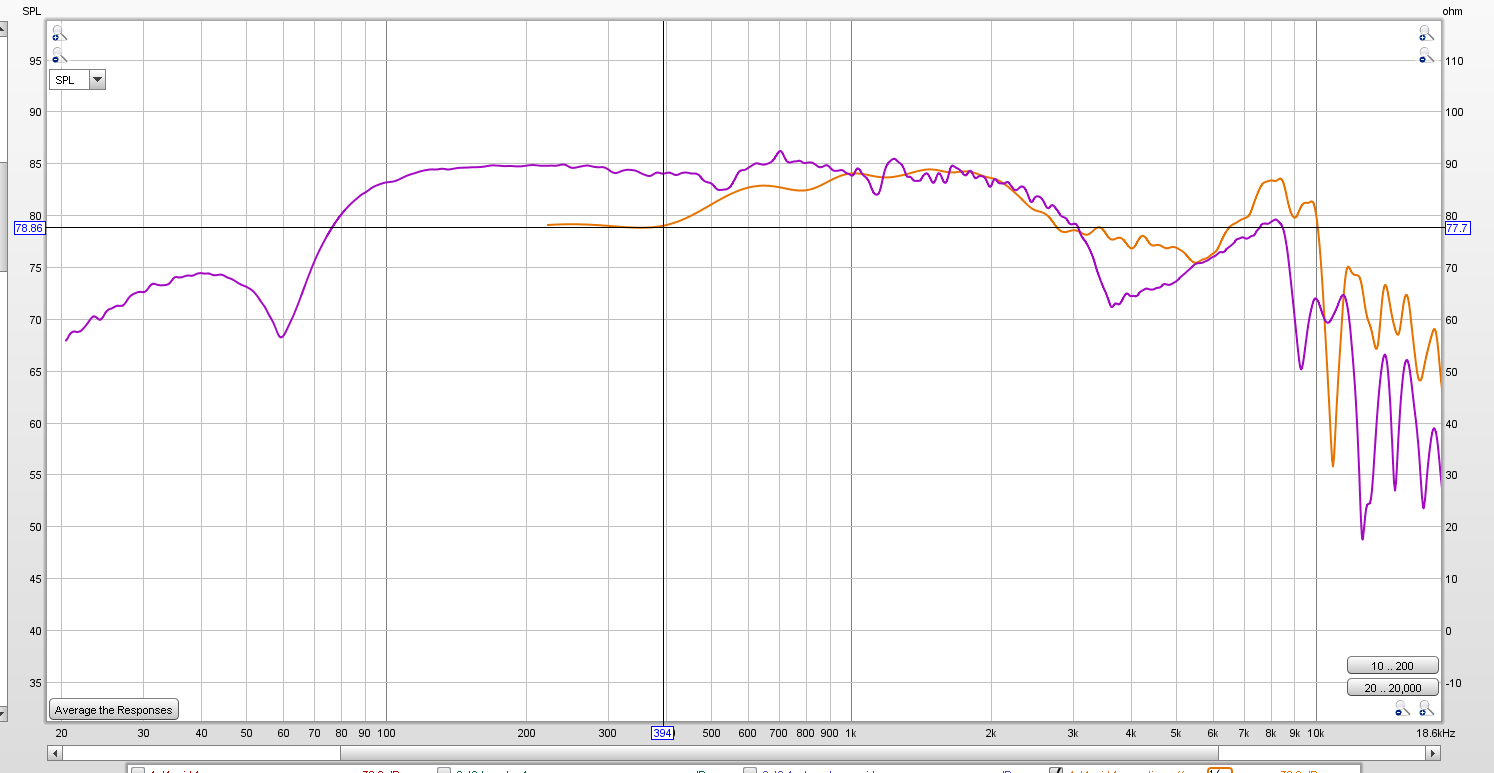Image resolution: width=1494 pixels, height=773 pixels.
Task: Click horizontal scrollbar left arrow
Action: 54,752
